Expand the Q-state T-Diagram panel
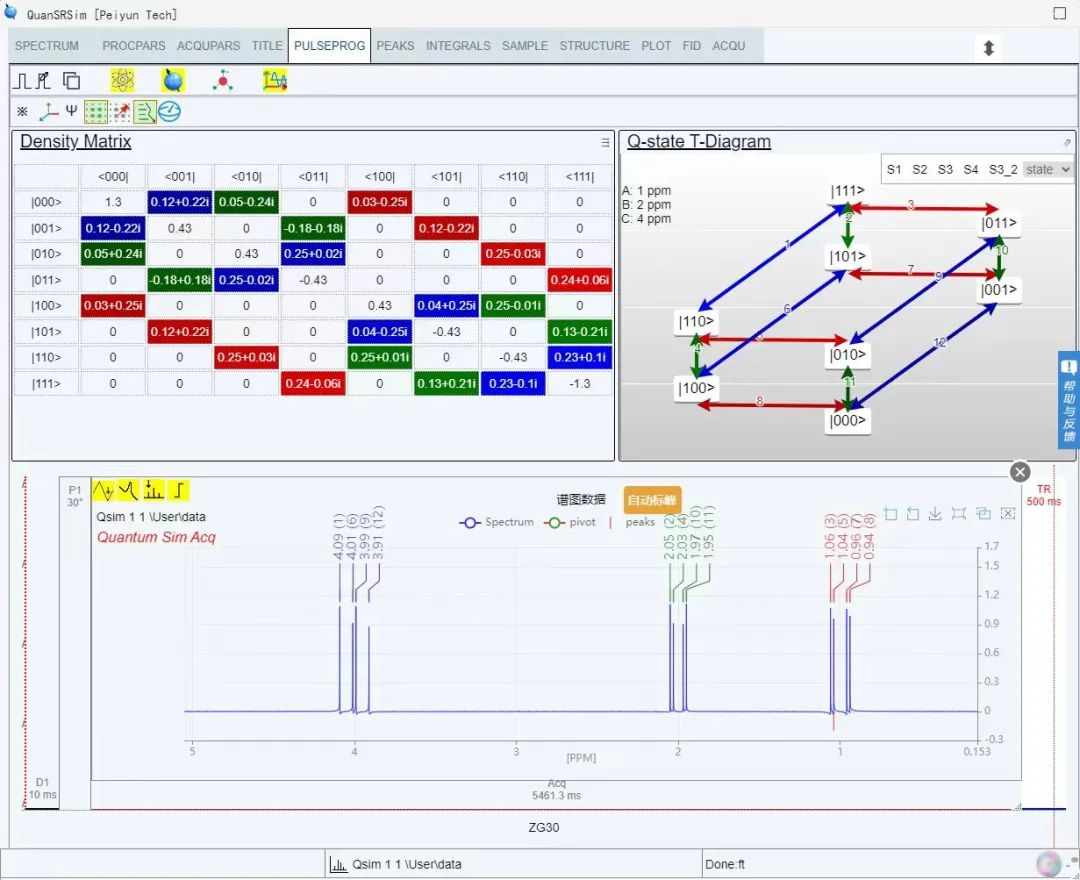This screenshot has width=1080, height=880. 1066,143
